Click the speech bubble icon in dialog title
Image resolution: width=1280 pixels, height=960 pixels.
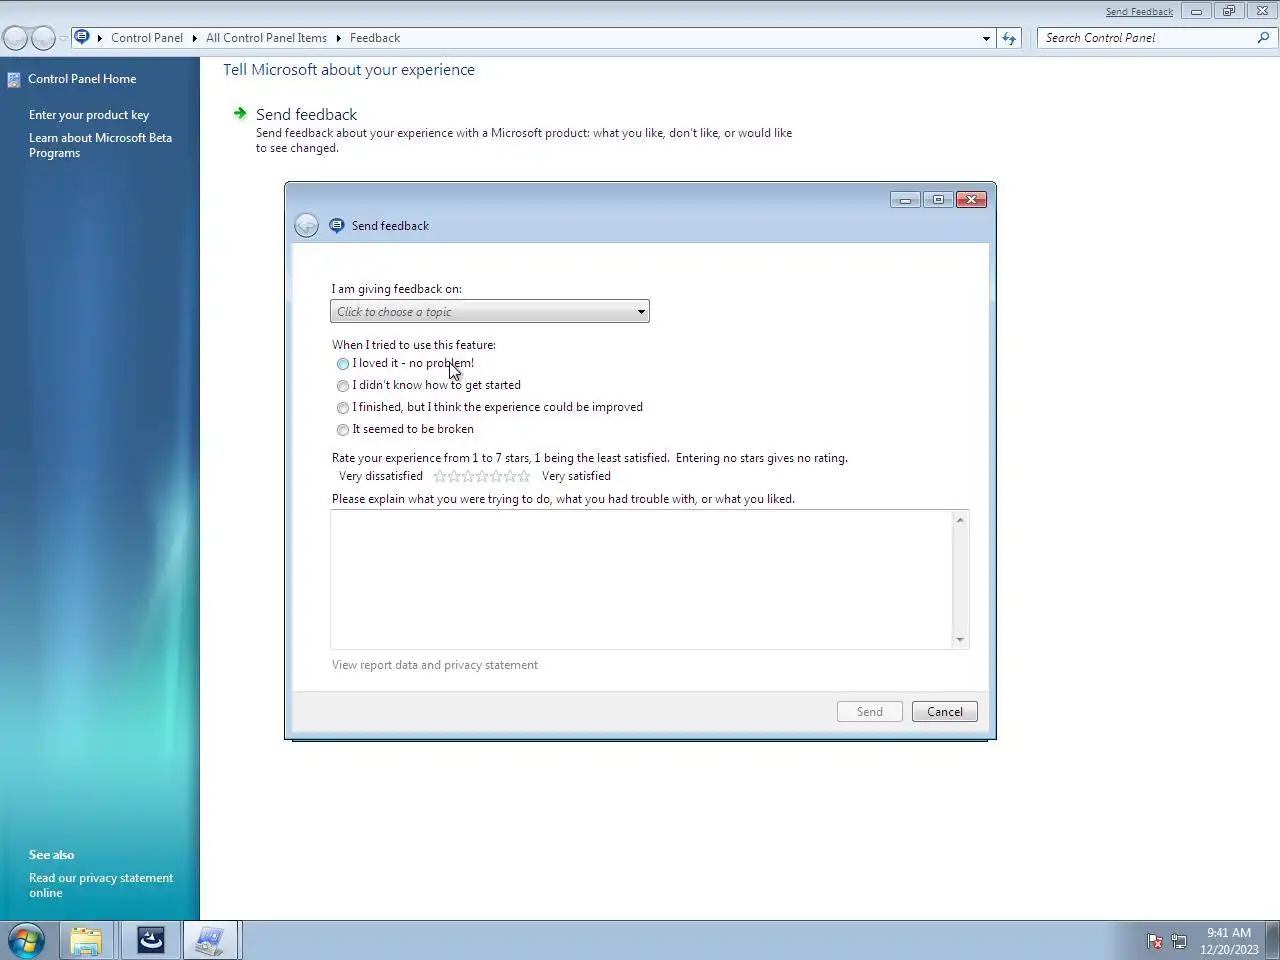pyautogui.click(x=336, y=225)
